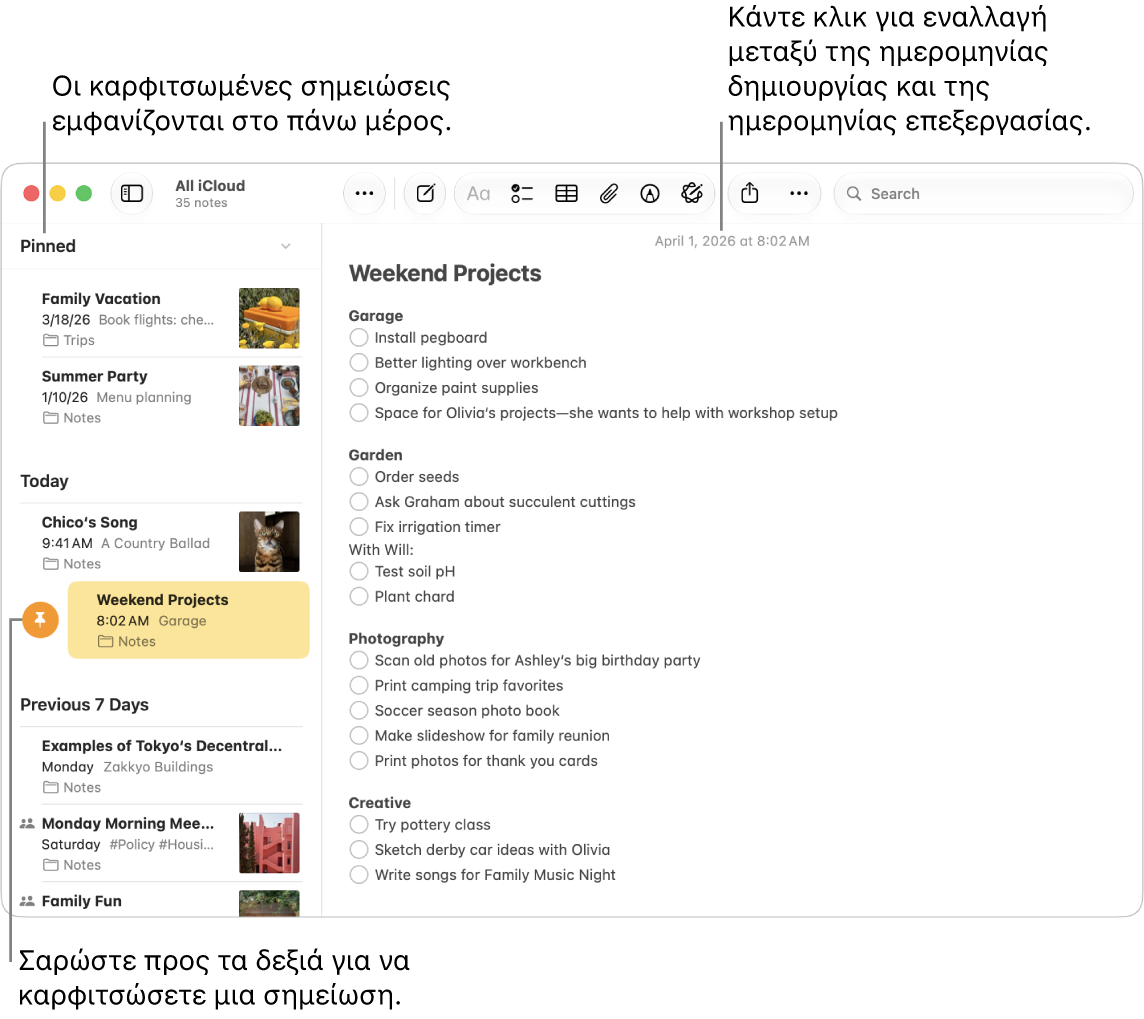Open the Chico's Song cat thumbnail
Image resolution: width=1144 pixels, height=1019 pixels.
coord(269,542)
